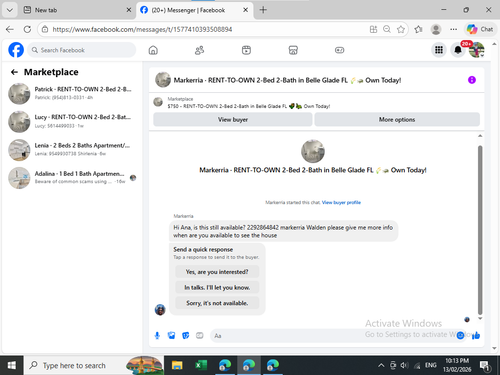
Task: Click the back arrow beside Marketplace
Action: pyautogui.click(x=14, y=72)
